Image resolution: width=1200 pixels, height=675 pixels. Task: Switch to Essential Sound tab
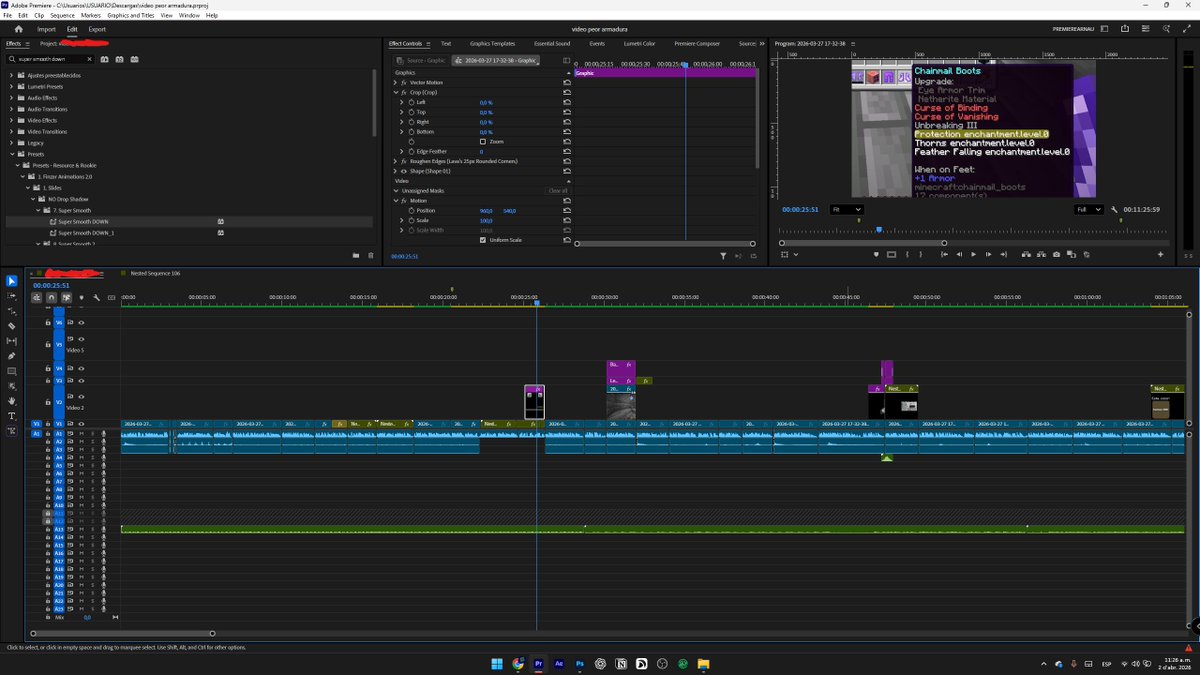tap(552, 44)
